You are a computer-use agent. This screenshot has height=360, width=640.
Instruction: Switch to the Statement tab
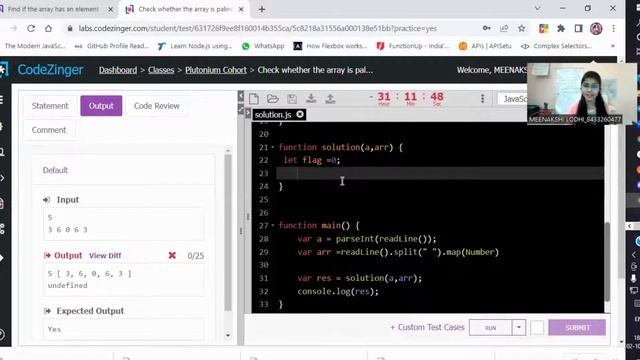(x=50, y=106)
